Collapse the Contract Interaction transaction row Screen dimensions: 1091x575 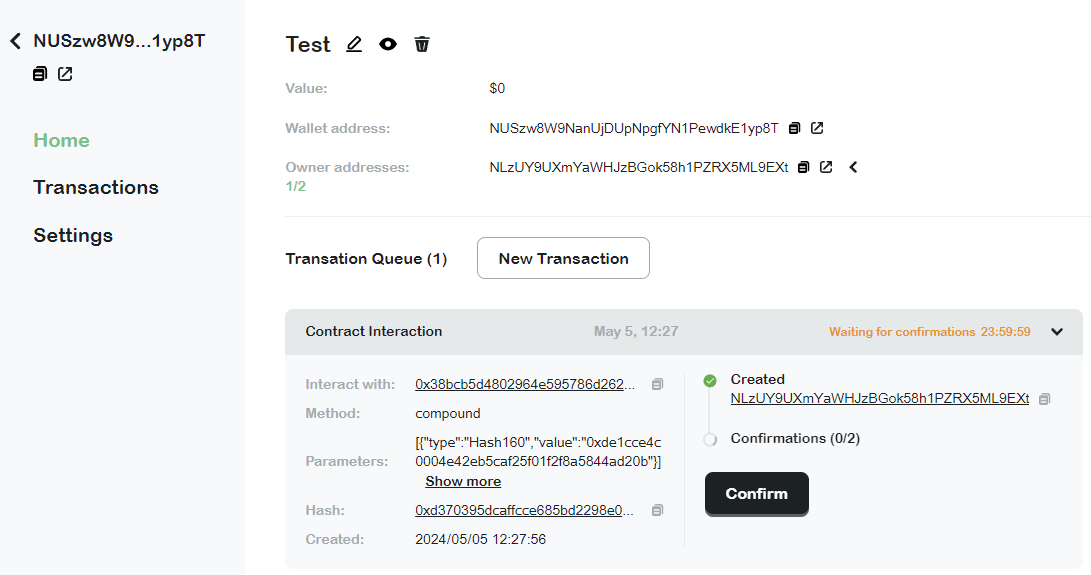tap(1057, 332)
